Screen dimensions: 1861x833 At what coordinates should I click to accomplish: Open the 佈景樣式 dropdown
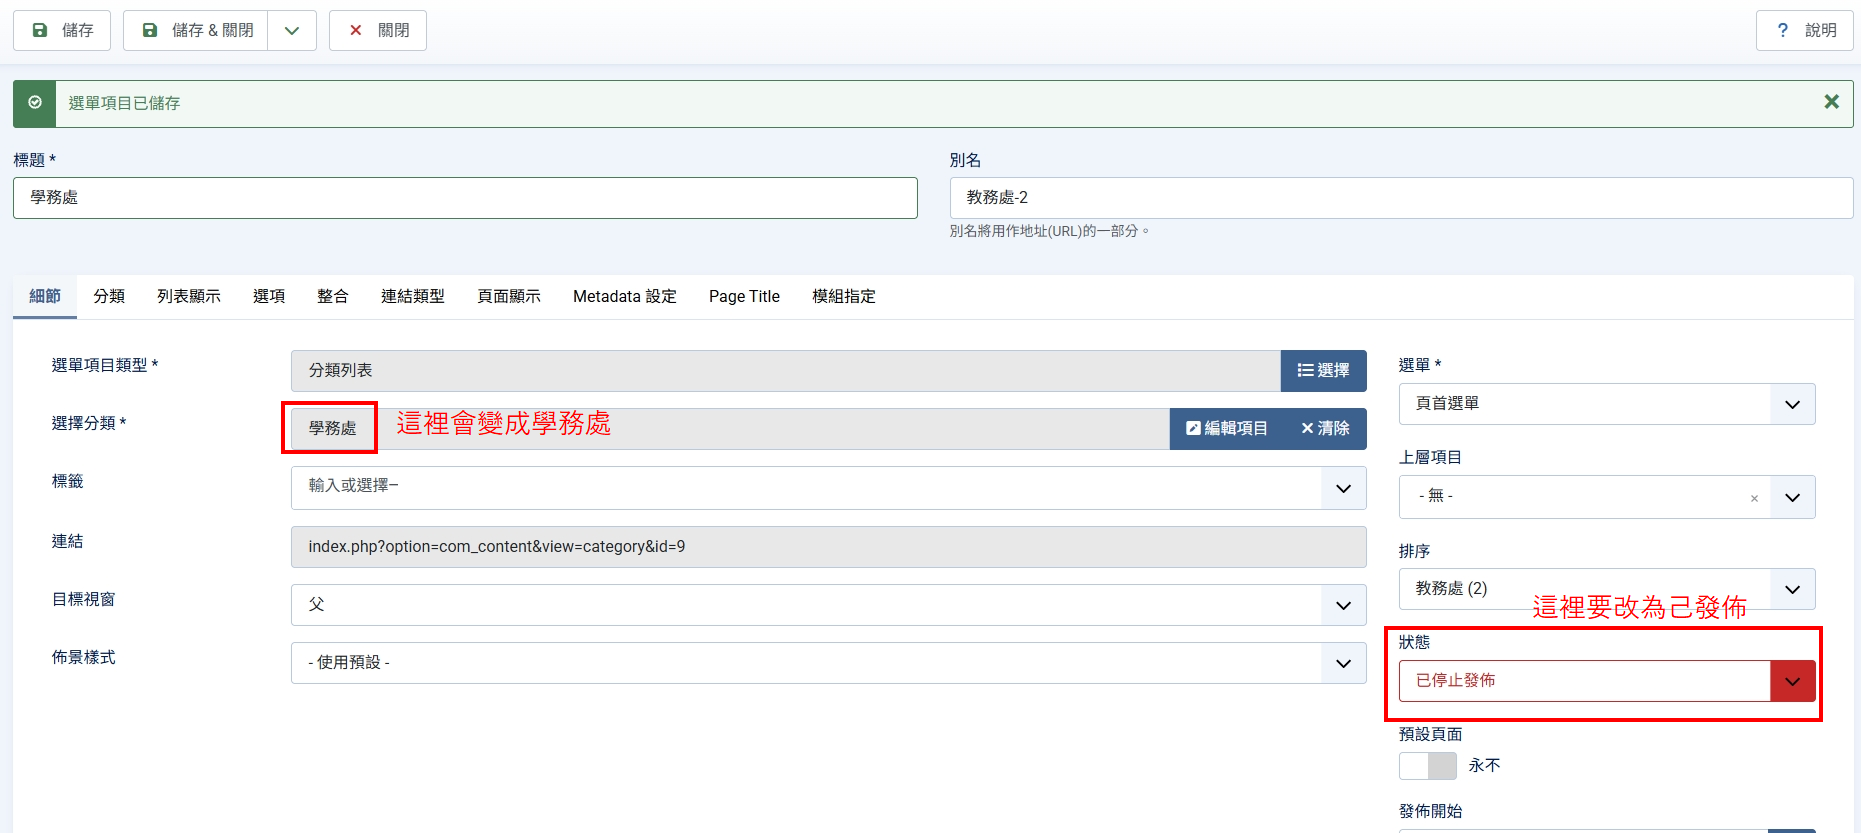point(828,663)
